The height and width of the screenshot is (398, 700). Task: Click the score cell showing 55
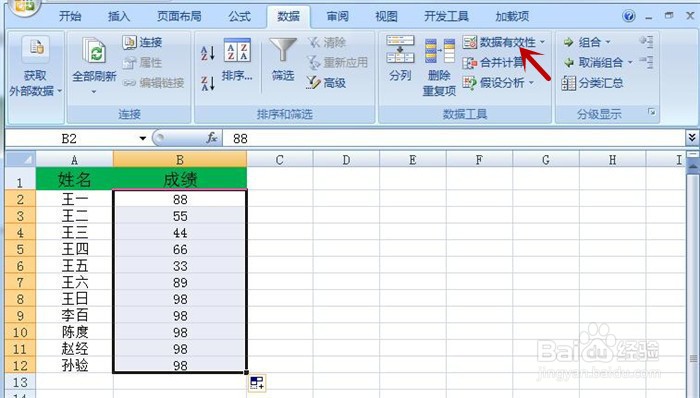click(x=180, y=216)
